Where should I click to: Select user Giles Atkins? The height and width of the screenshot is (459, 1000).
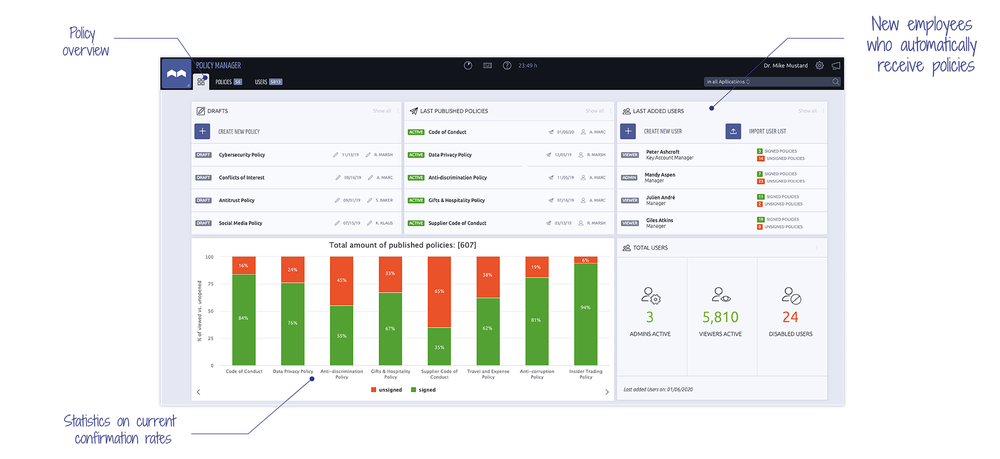(x=722, y=223)
